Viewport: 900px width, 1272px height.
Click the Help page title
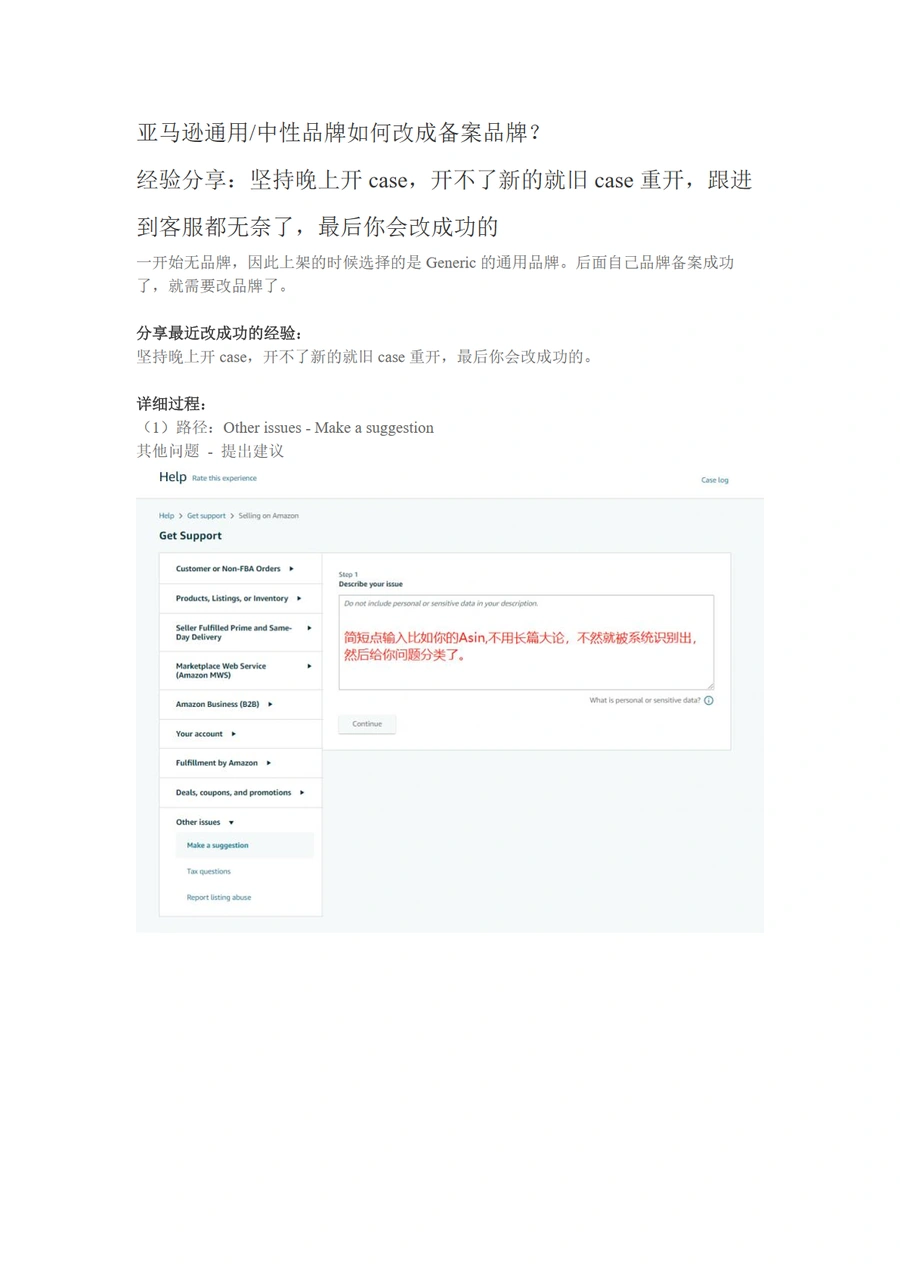click(x=172, y=477)
